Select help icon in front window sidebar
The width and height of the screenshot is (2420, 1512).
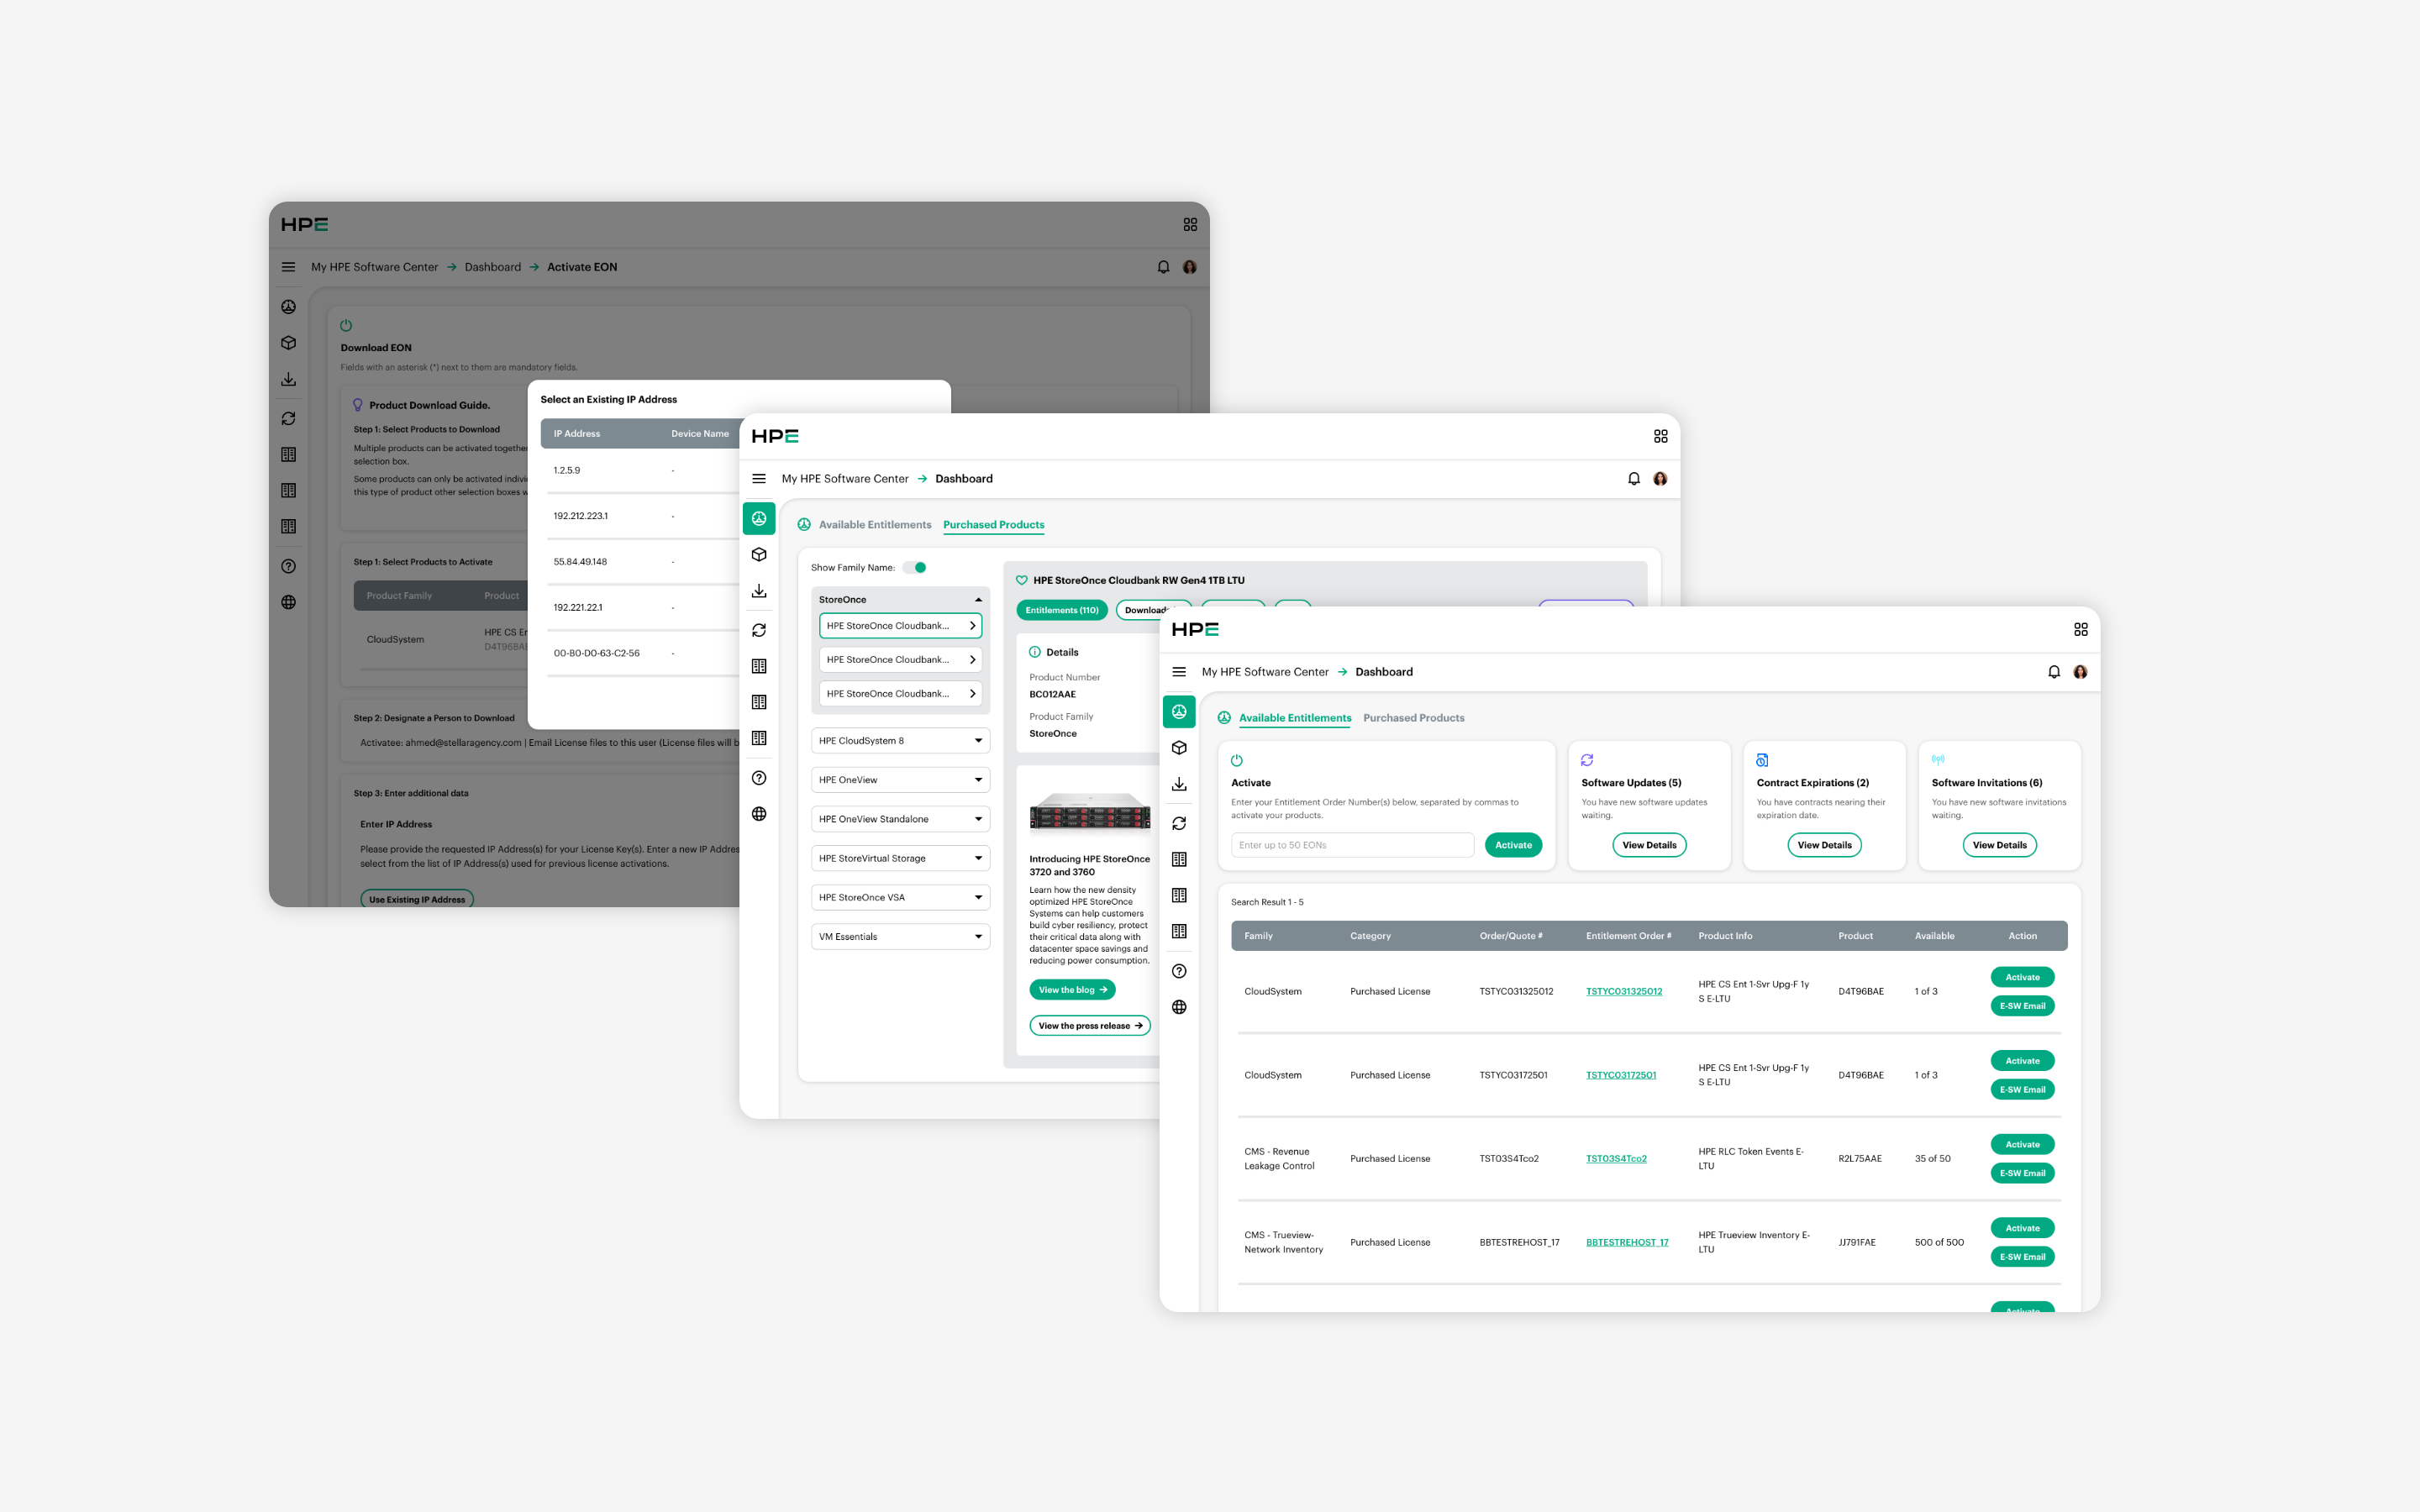(x=1179, y=971)
